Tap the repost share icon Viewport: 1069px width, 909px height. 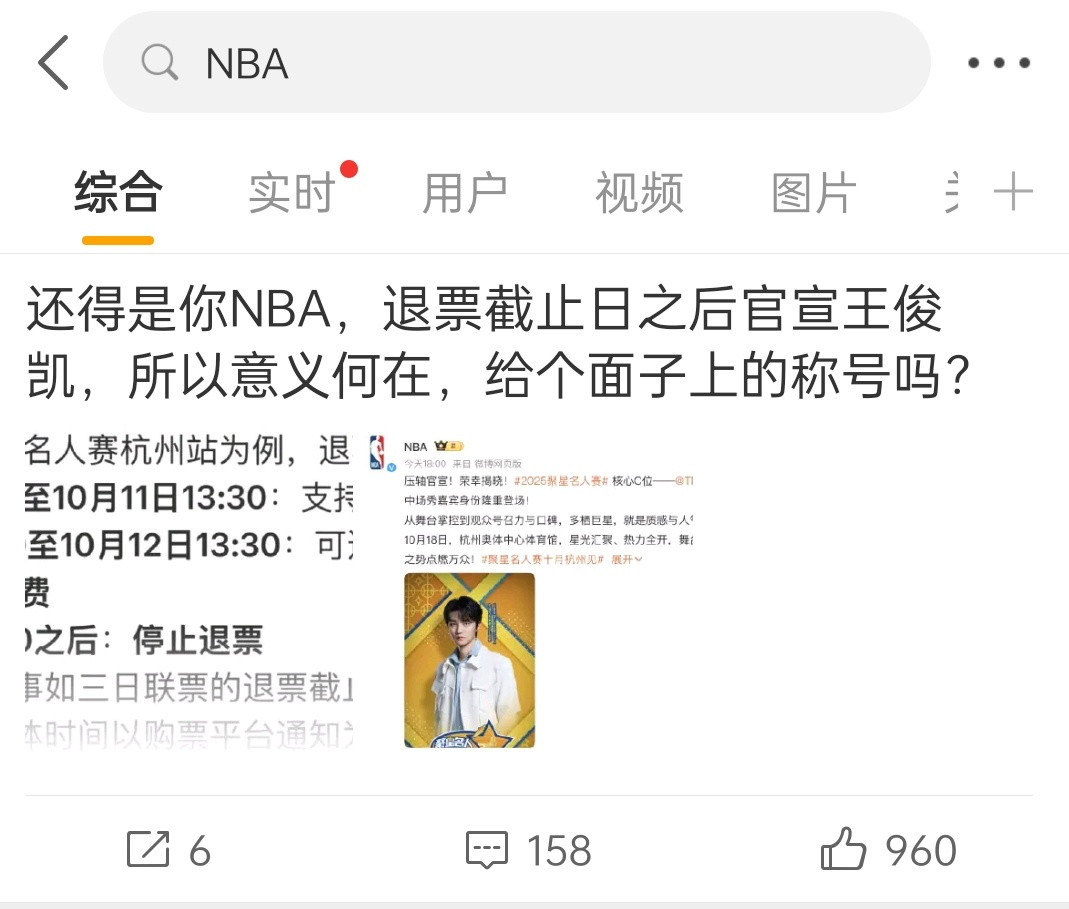click(x=148, y=850)
